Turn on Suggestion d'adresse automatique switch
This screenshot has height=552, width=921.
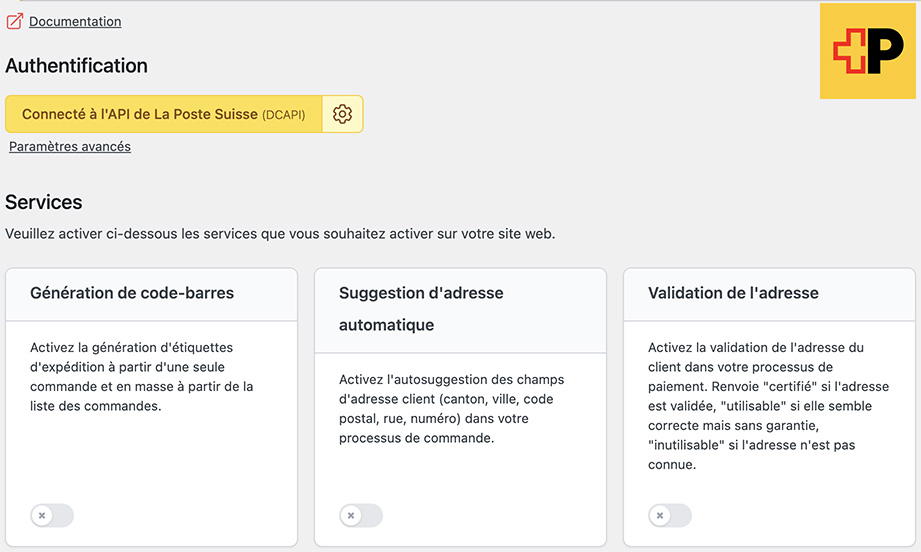361,516
